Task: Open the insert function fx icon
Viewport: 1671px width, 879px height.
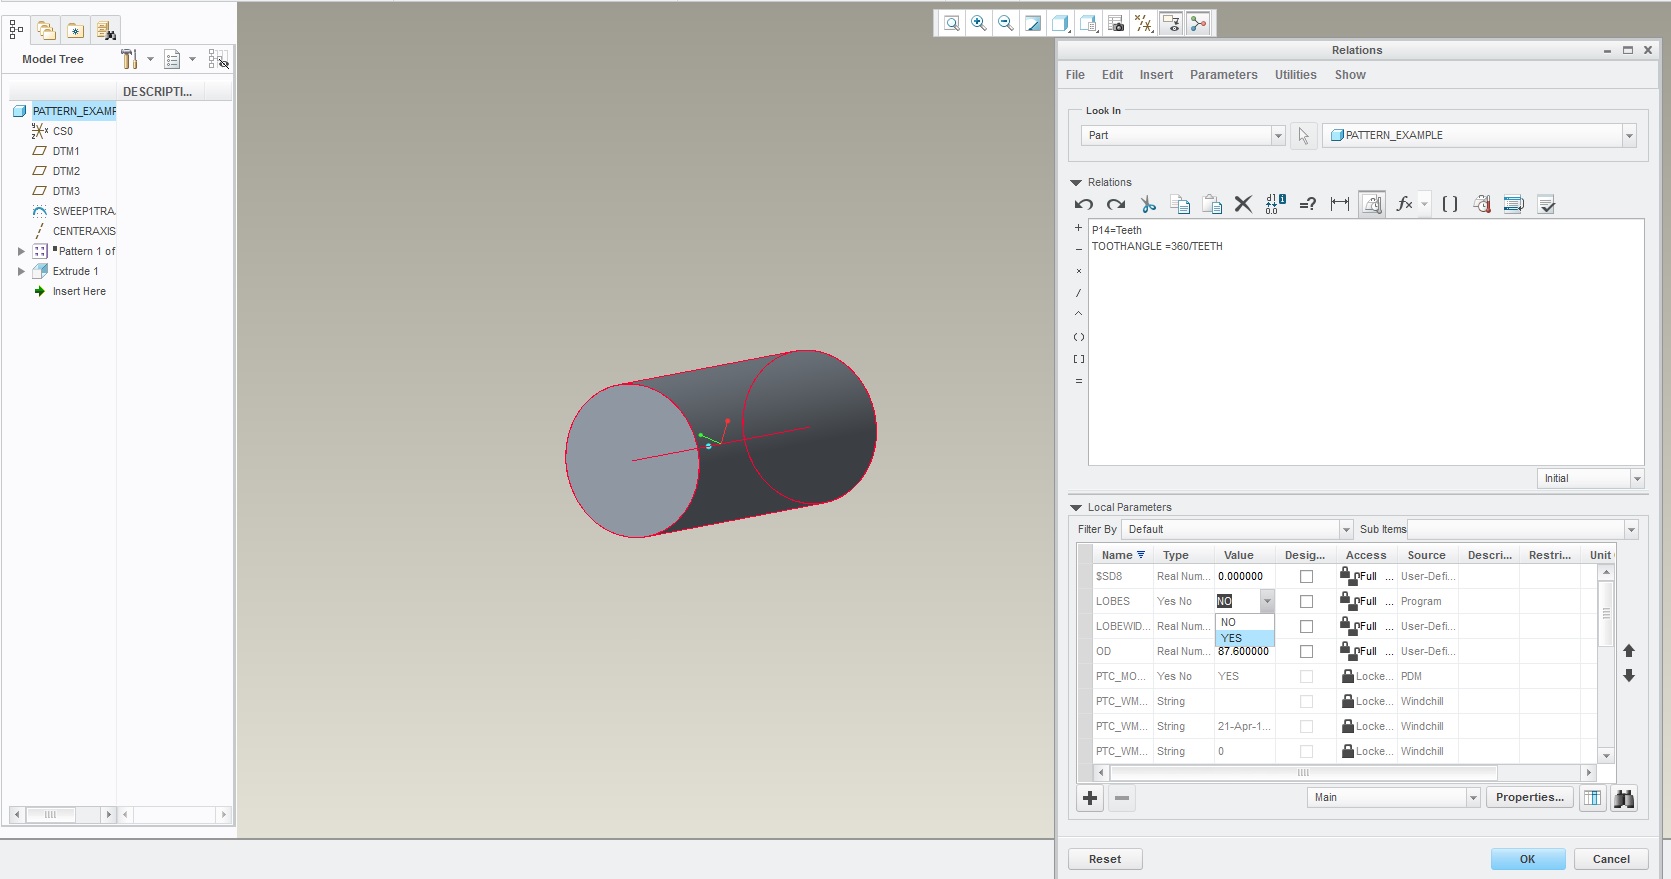Action: [1404, 204]
